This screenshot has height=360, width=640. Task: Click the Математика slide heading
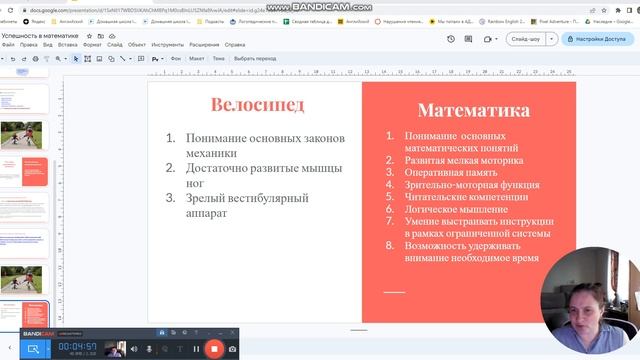click(474, 110)
